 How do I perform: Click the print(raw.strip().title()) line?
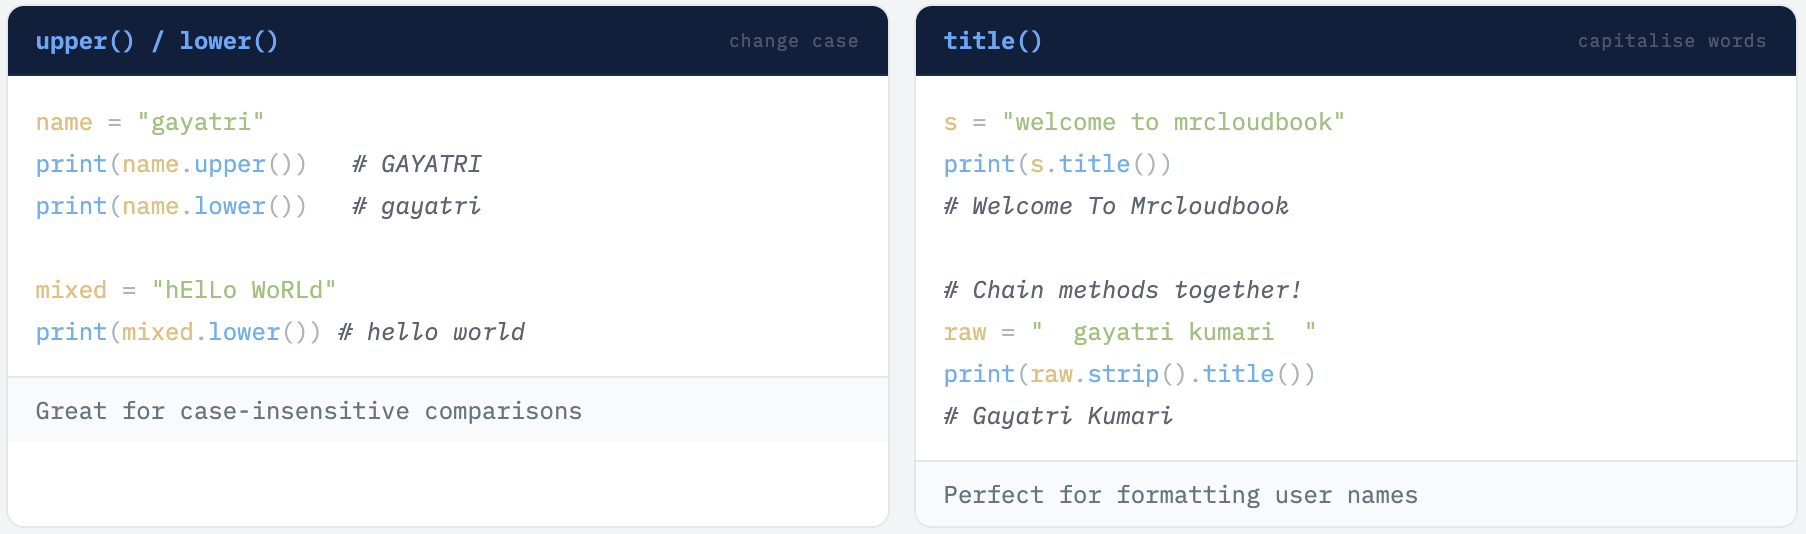(x=1129, y=374)
